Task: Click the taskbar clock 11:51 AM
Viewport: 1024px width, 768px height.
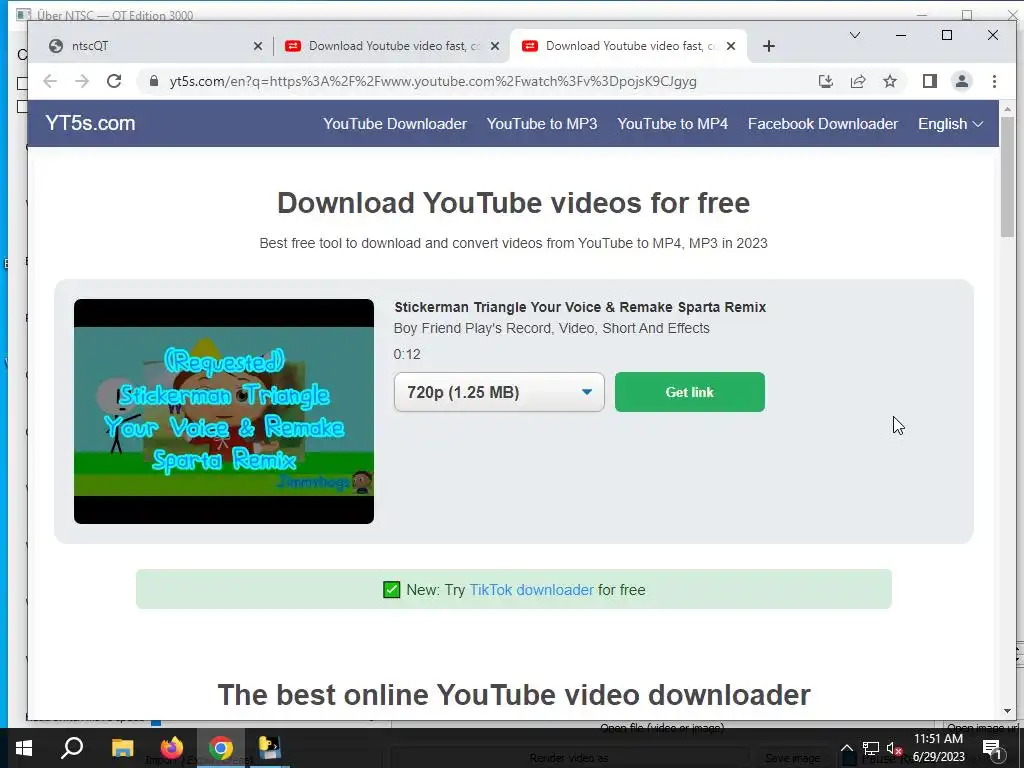Action: point(938,739)
